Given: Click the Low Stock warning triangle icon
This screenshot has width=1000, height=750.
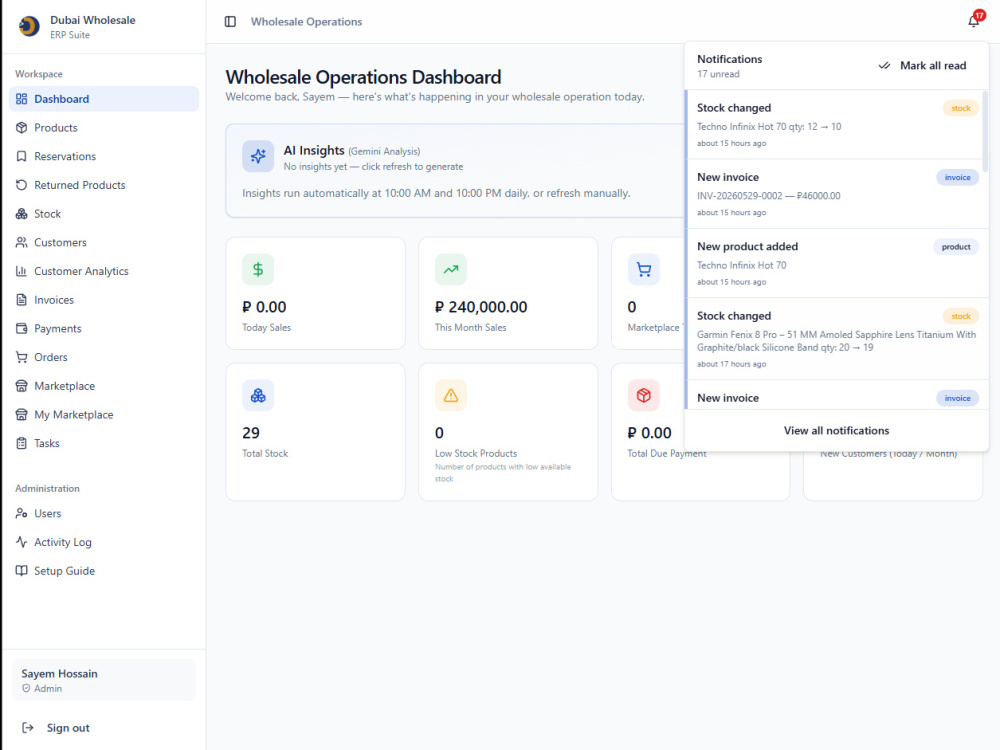Looking at the screenshot, I should tap(451, 395).
